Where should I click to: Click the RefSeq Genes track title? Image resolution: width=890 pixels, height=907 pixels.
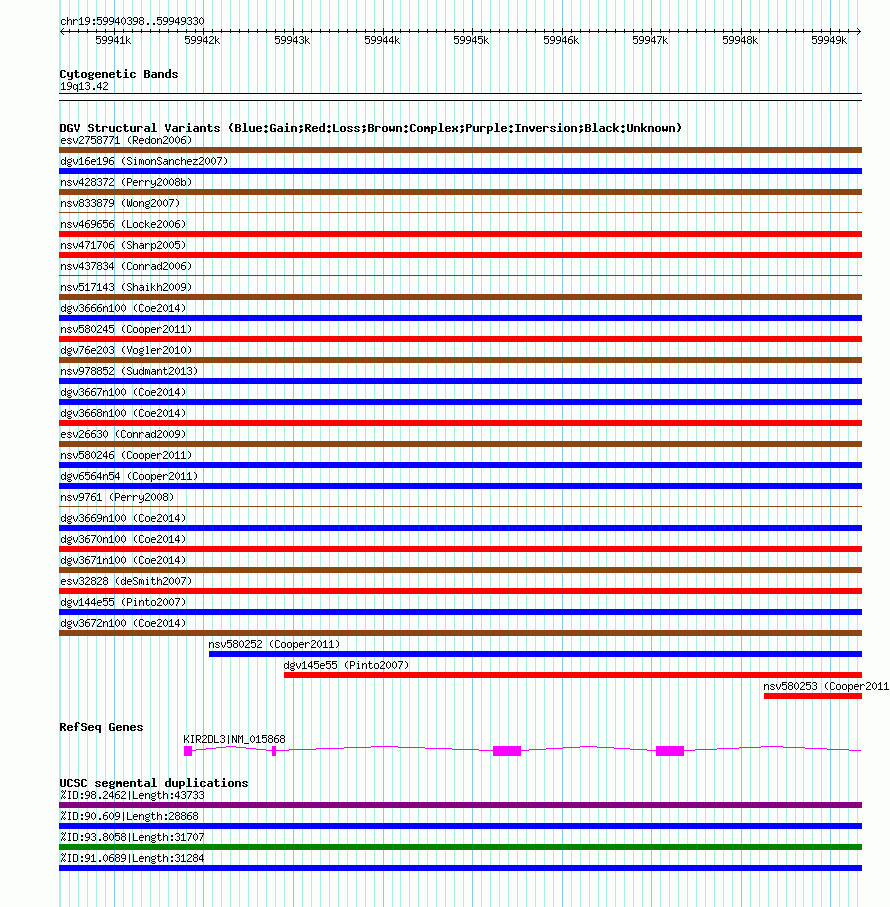[101, 727]
